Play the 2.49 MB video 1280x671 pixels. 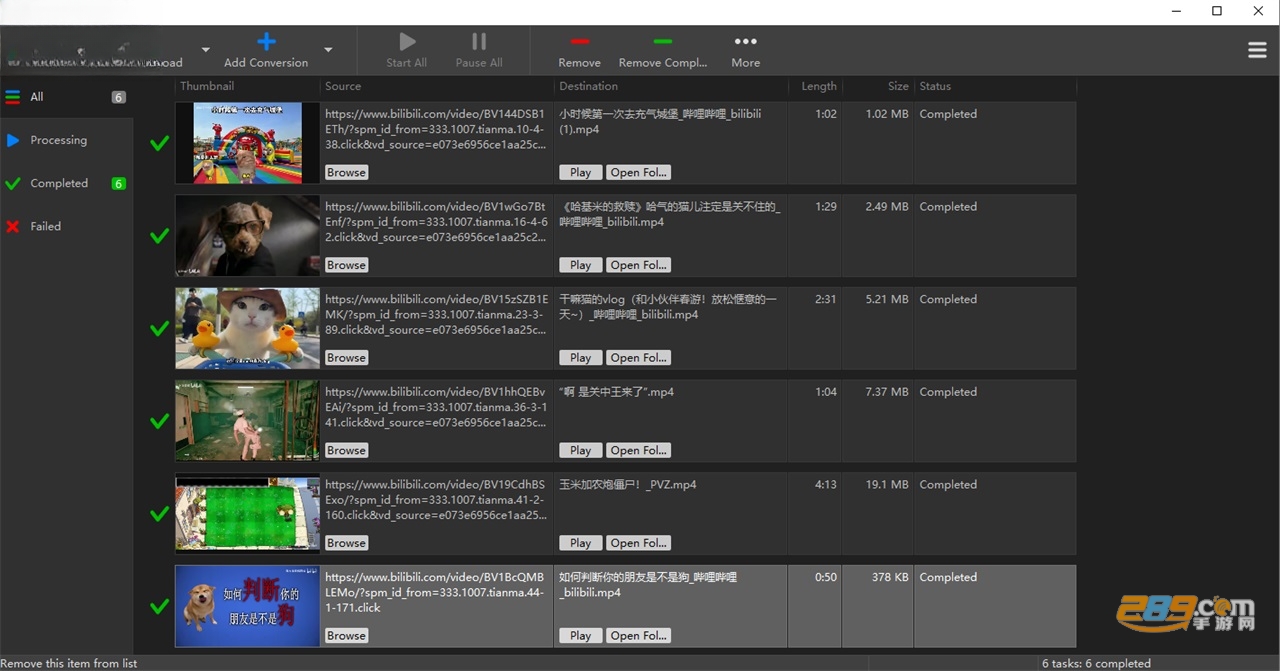581,265
